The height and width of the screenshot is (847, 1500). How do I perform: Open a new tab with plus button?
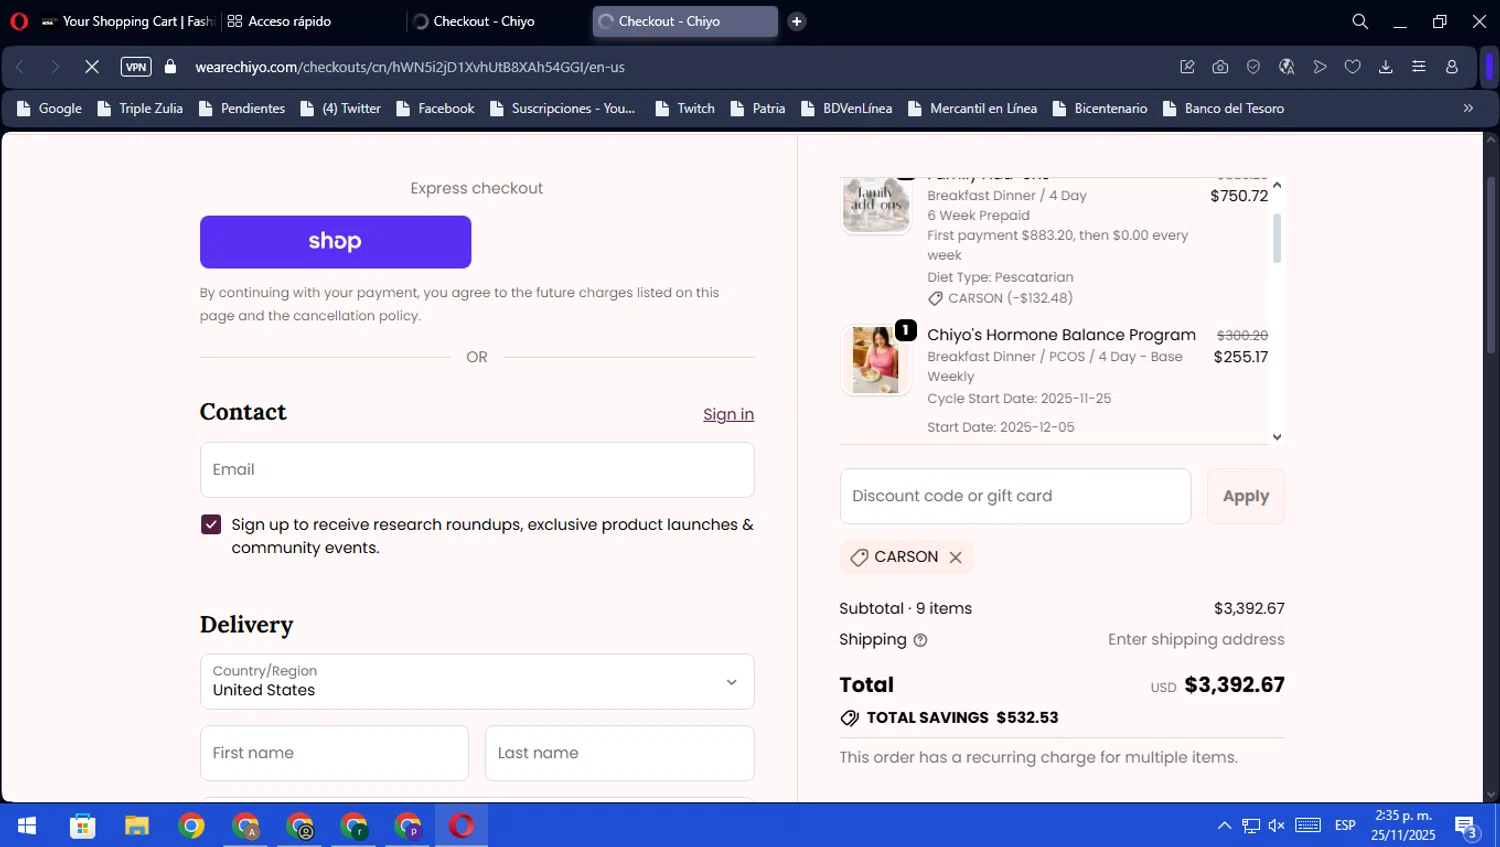[x=797, y=21]
